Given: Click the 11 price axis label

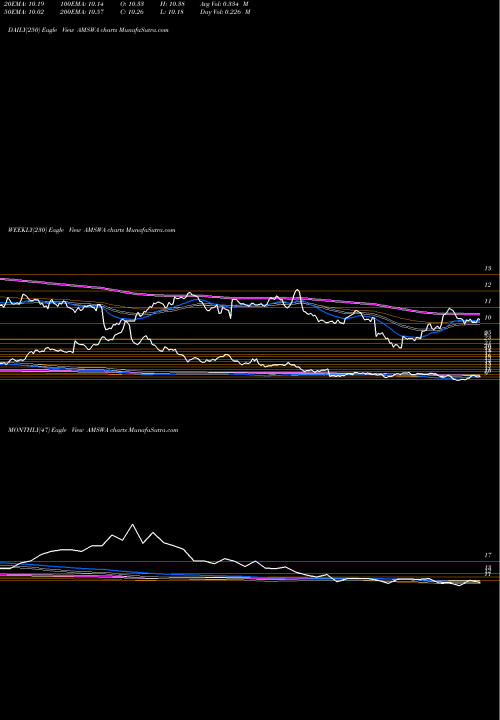Looking at the screenshot, I should point(488,301).
